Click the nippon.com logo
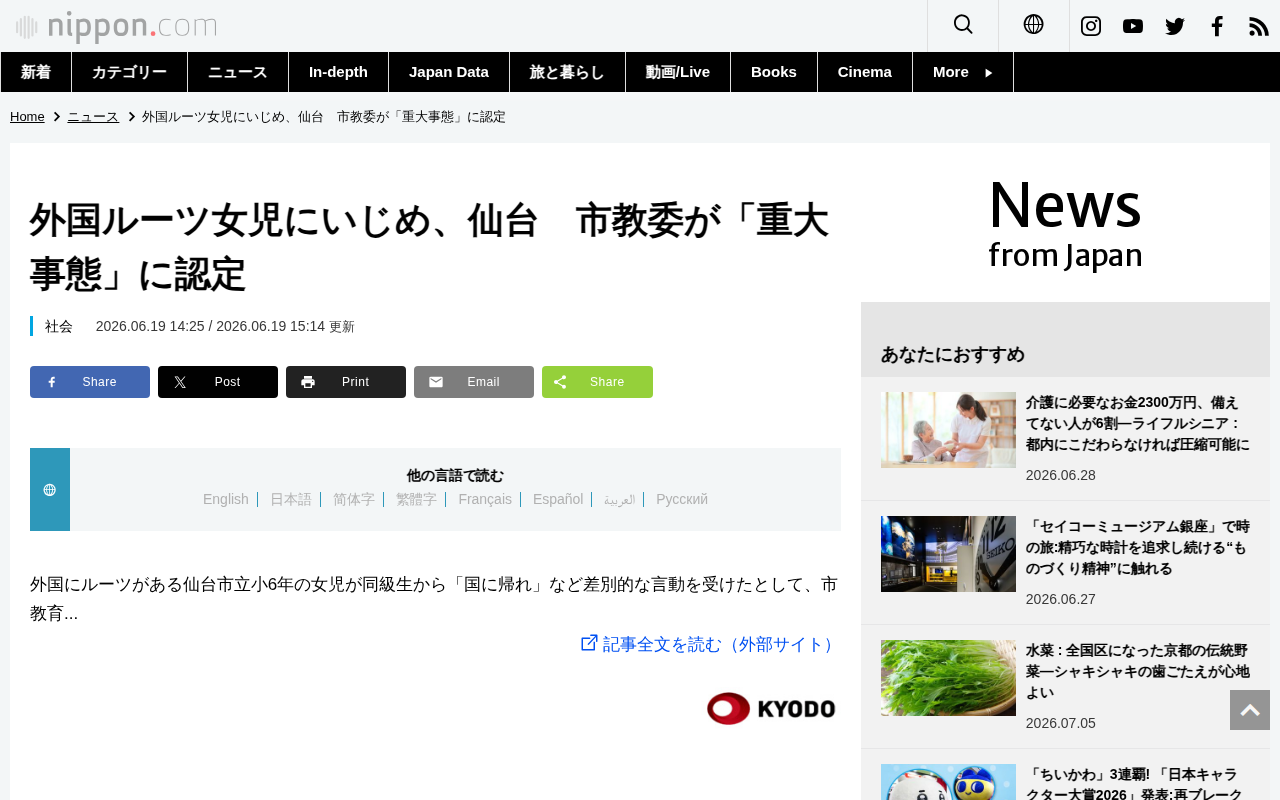Image resolution: width=1280 pixels, height=800 pixels. [x=116, y=27]
